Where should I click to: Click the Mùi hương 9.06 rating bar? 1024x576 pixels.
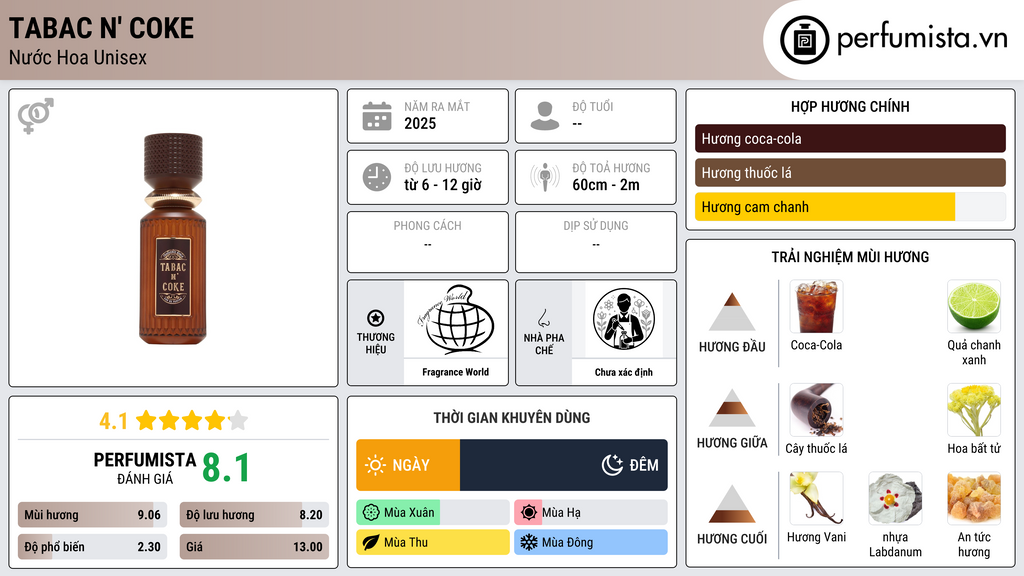92,515
